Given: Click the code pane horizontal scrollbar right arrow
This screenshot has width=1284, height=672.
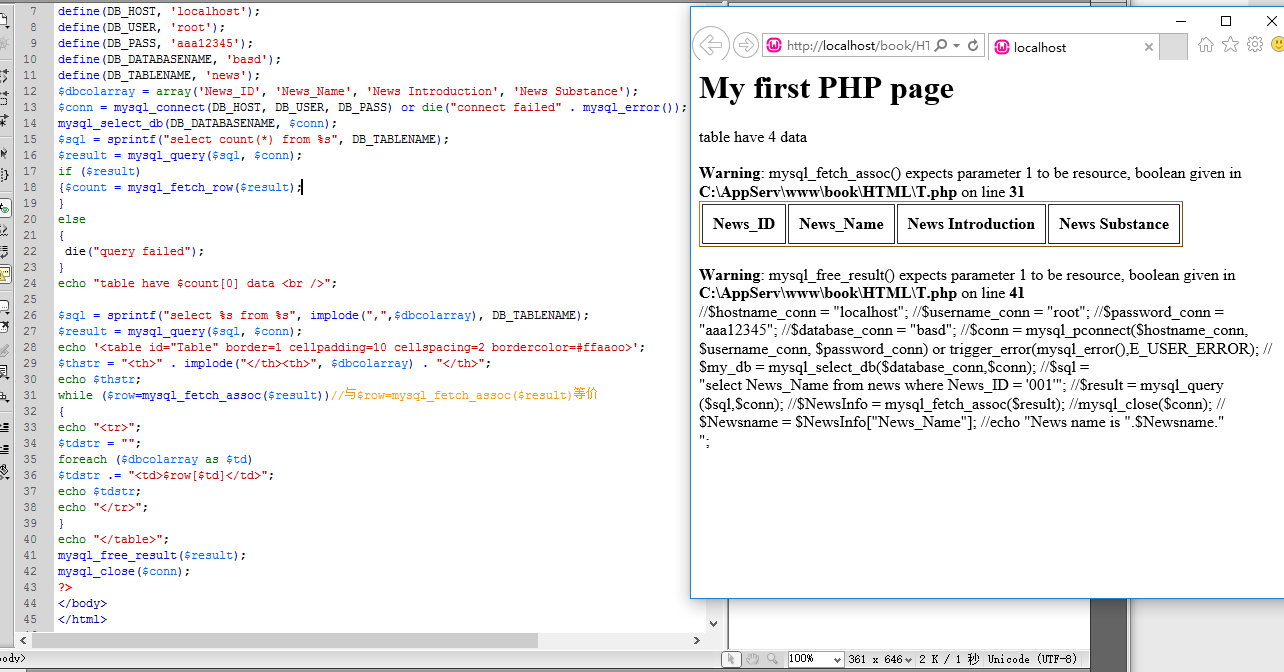Looking at the screenshot, I should pyautogui.click(x=697, y=640).
